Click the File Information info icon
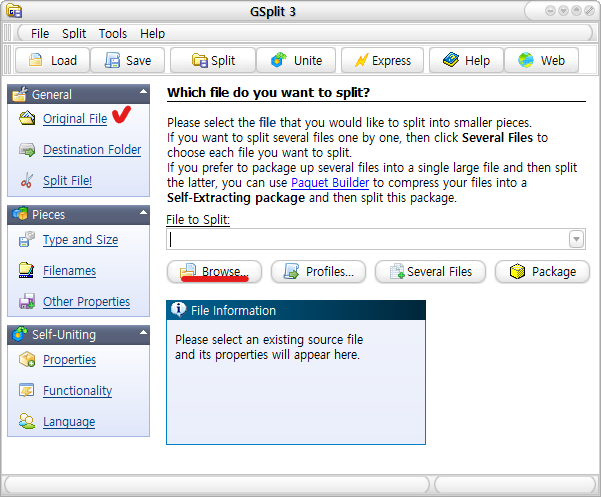 coord(178,309)
